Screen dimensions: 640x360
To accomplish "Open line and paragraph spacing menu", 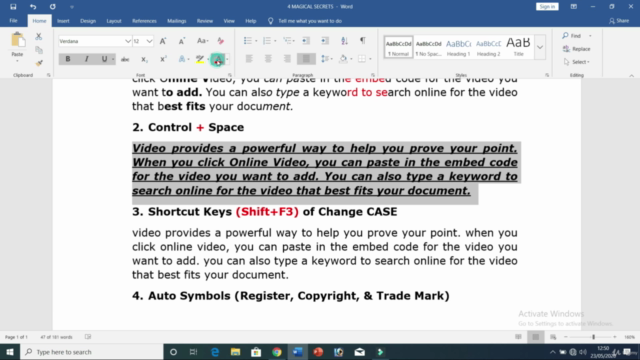I will [x=326, y=59].
